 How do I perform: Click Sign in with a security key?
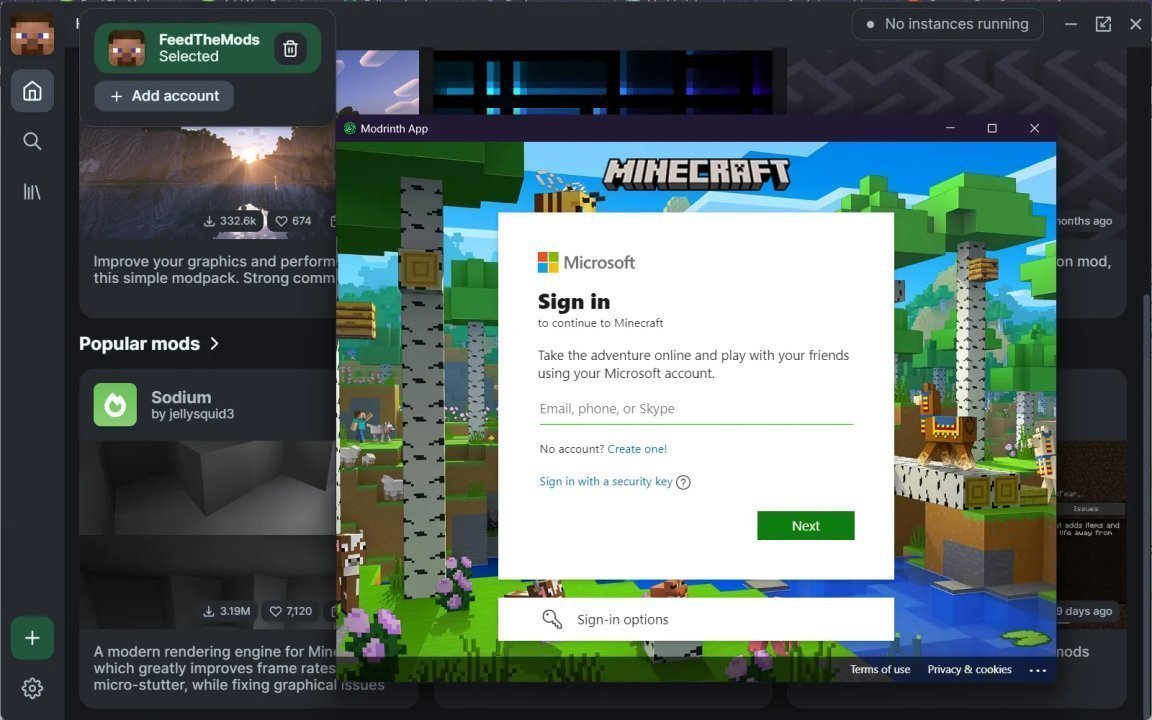(x=606, y=482)
